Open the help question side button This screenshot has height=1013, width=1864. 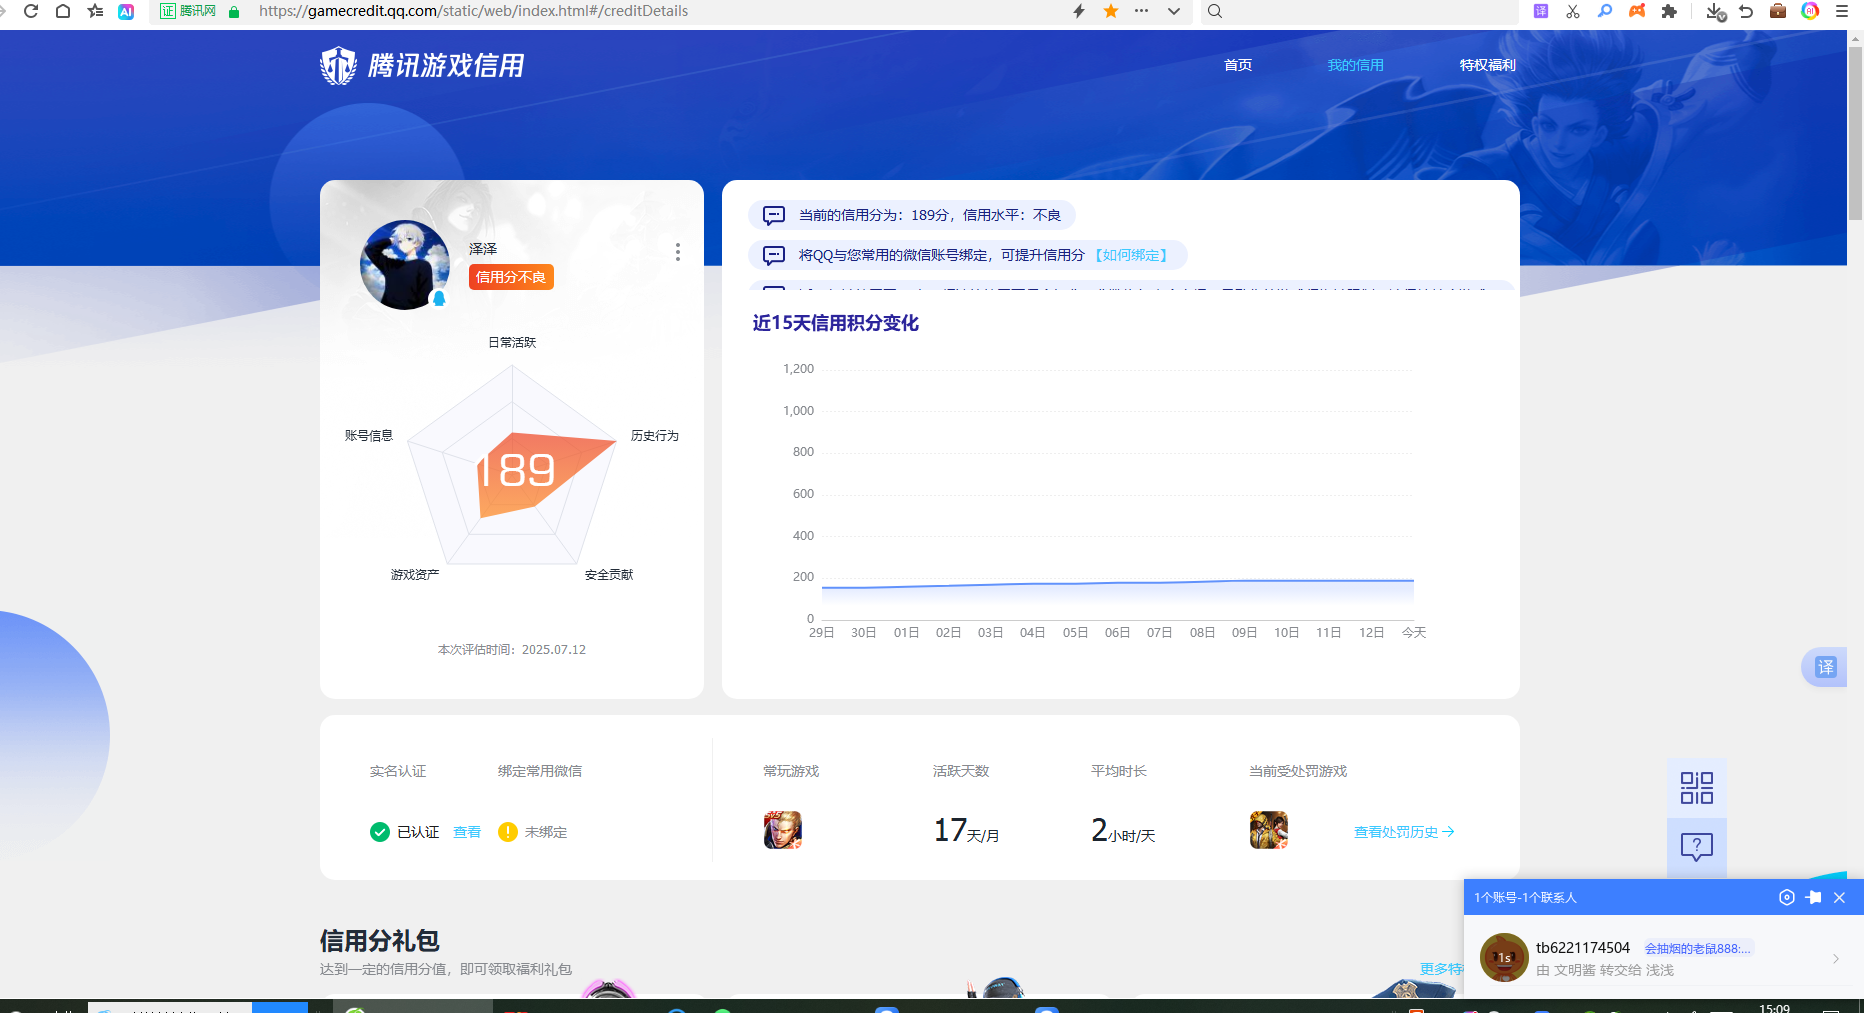point(1697,847)
